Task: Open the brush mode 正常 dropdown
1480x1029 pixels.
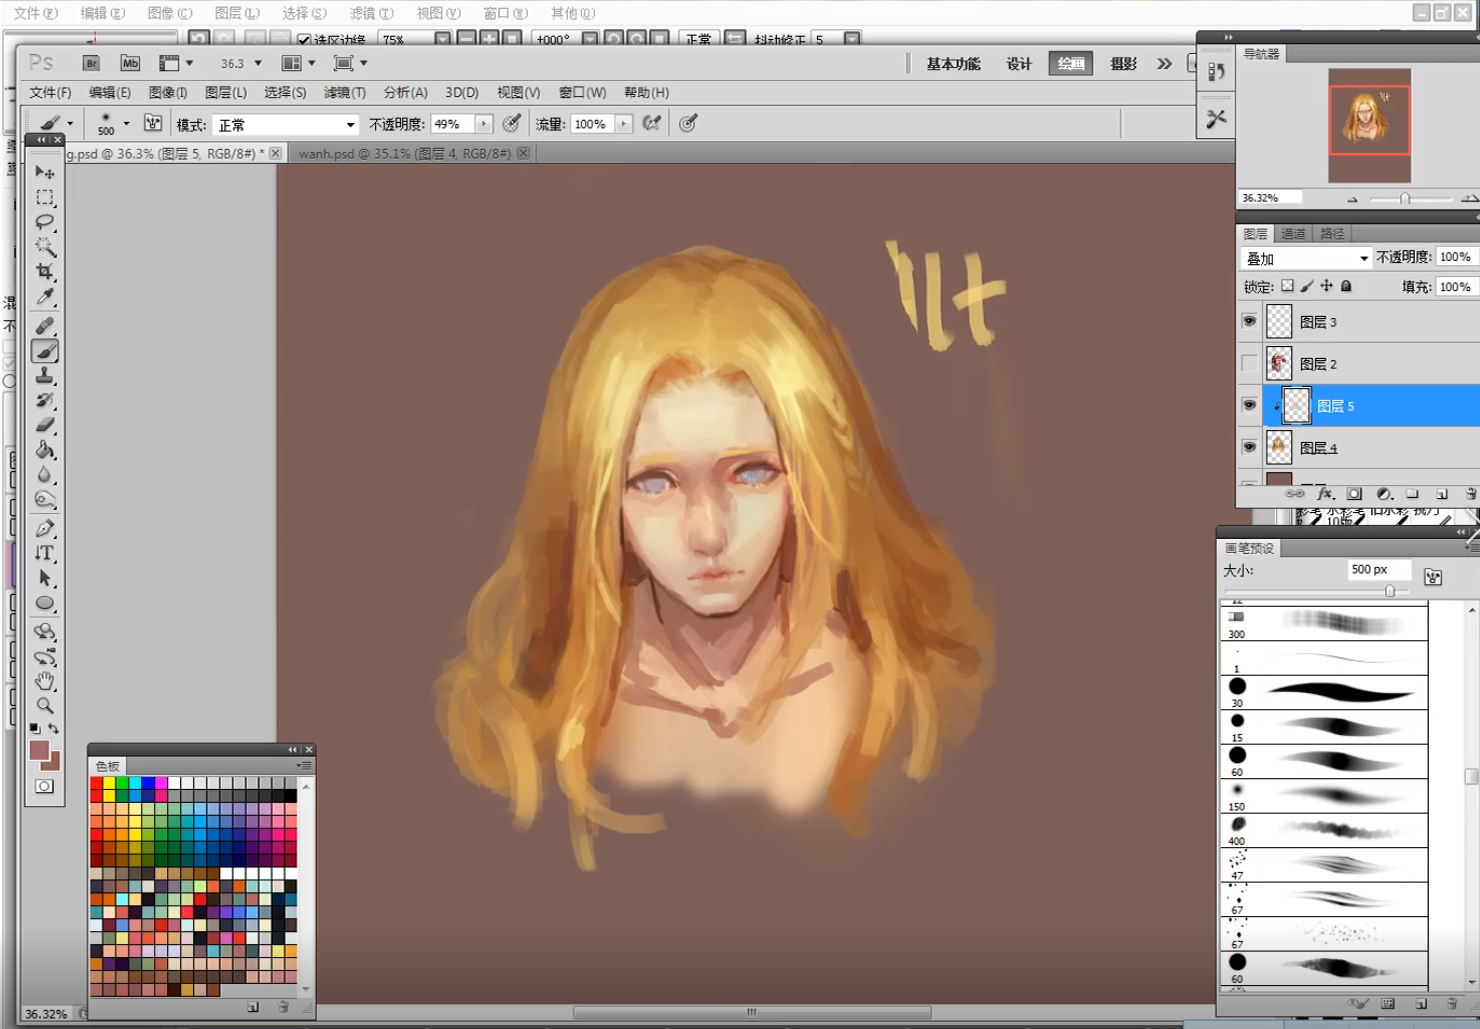Action: pos(286,124)
